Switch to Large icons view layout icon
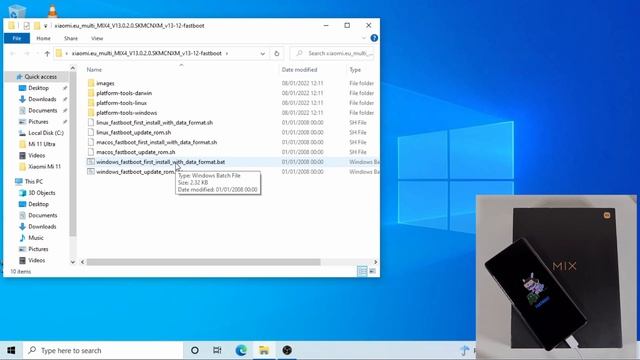The height and width of the screenshot is (360, 640). click(x=372, y=271)
